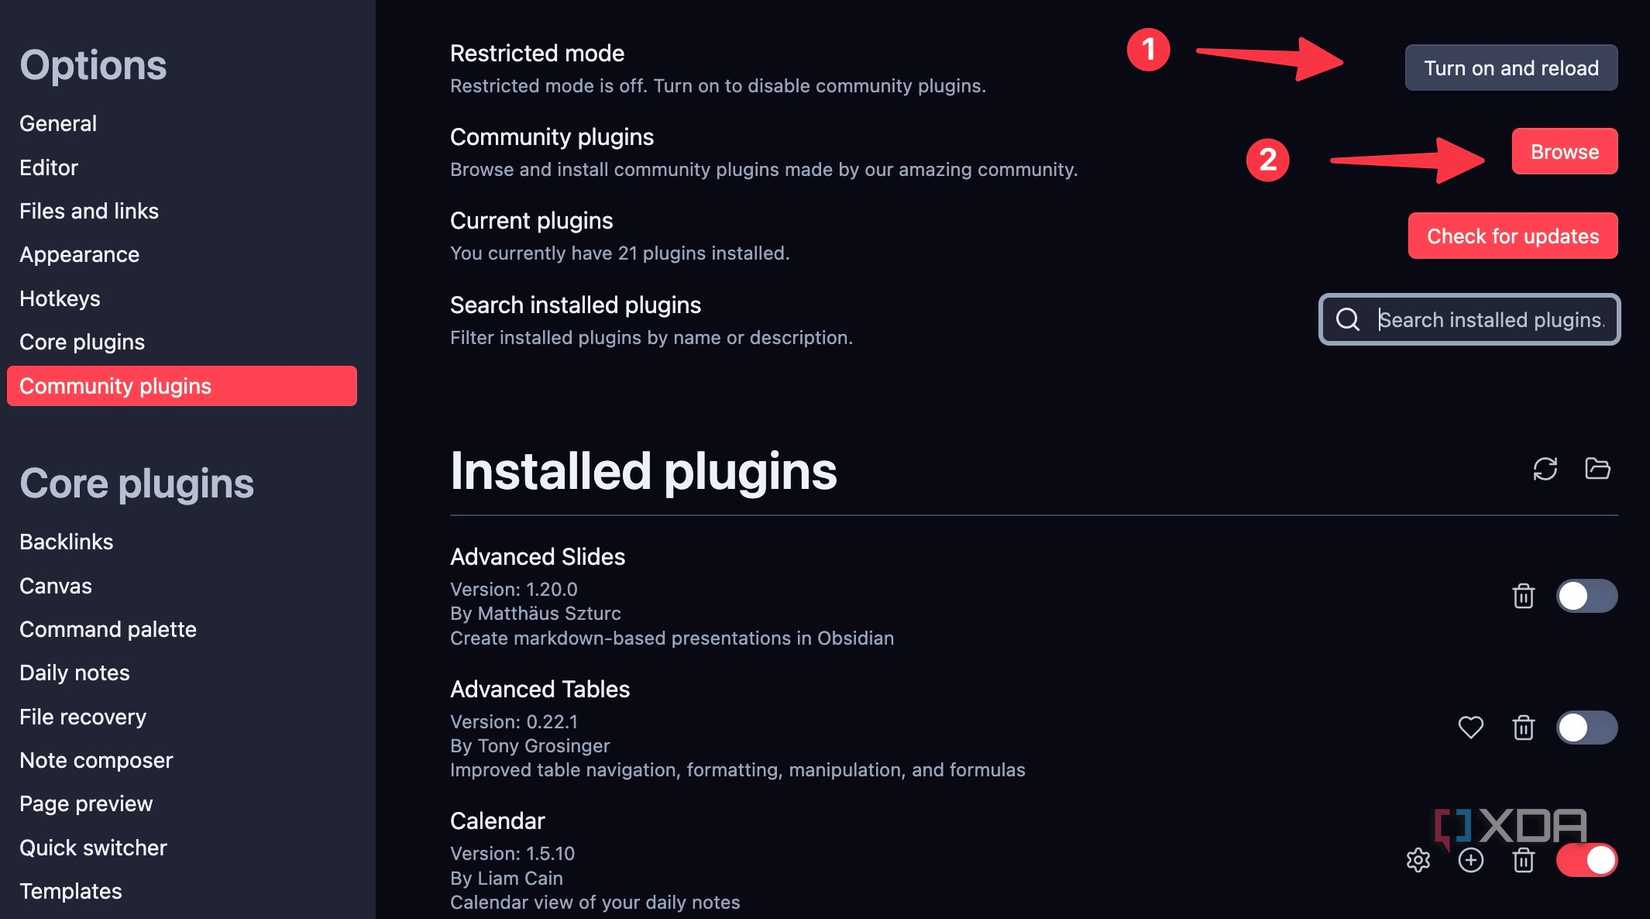Click the heart icon for Advanced Tables
Image resolution: width=1650 pixels, height=919 pixels.
coord(1470,727)
